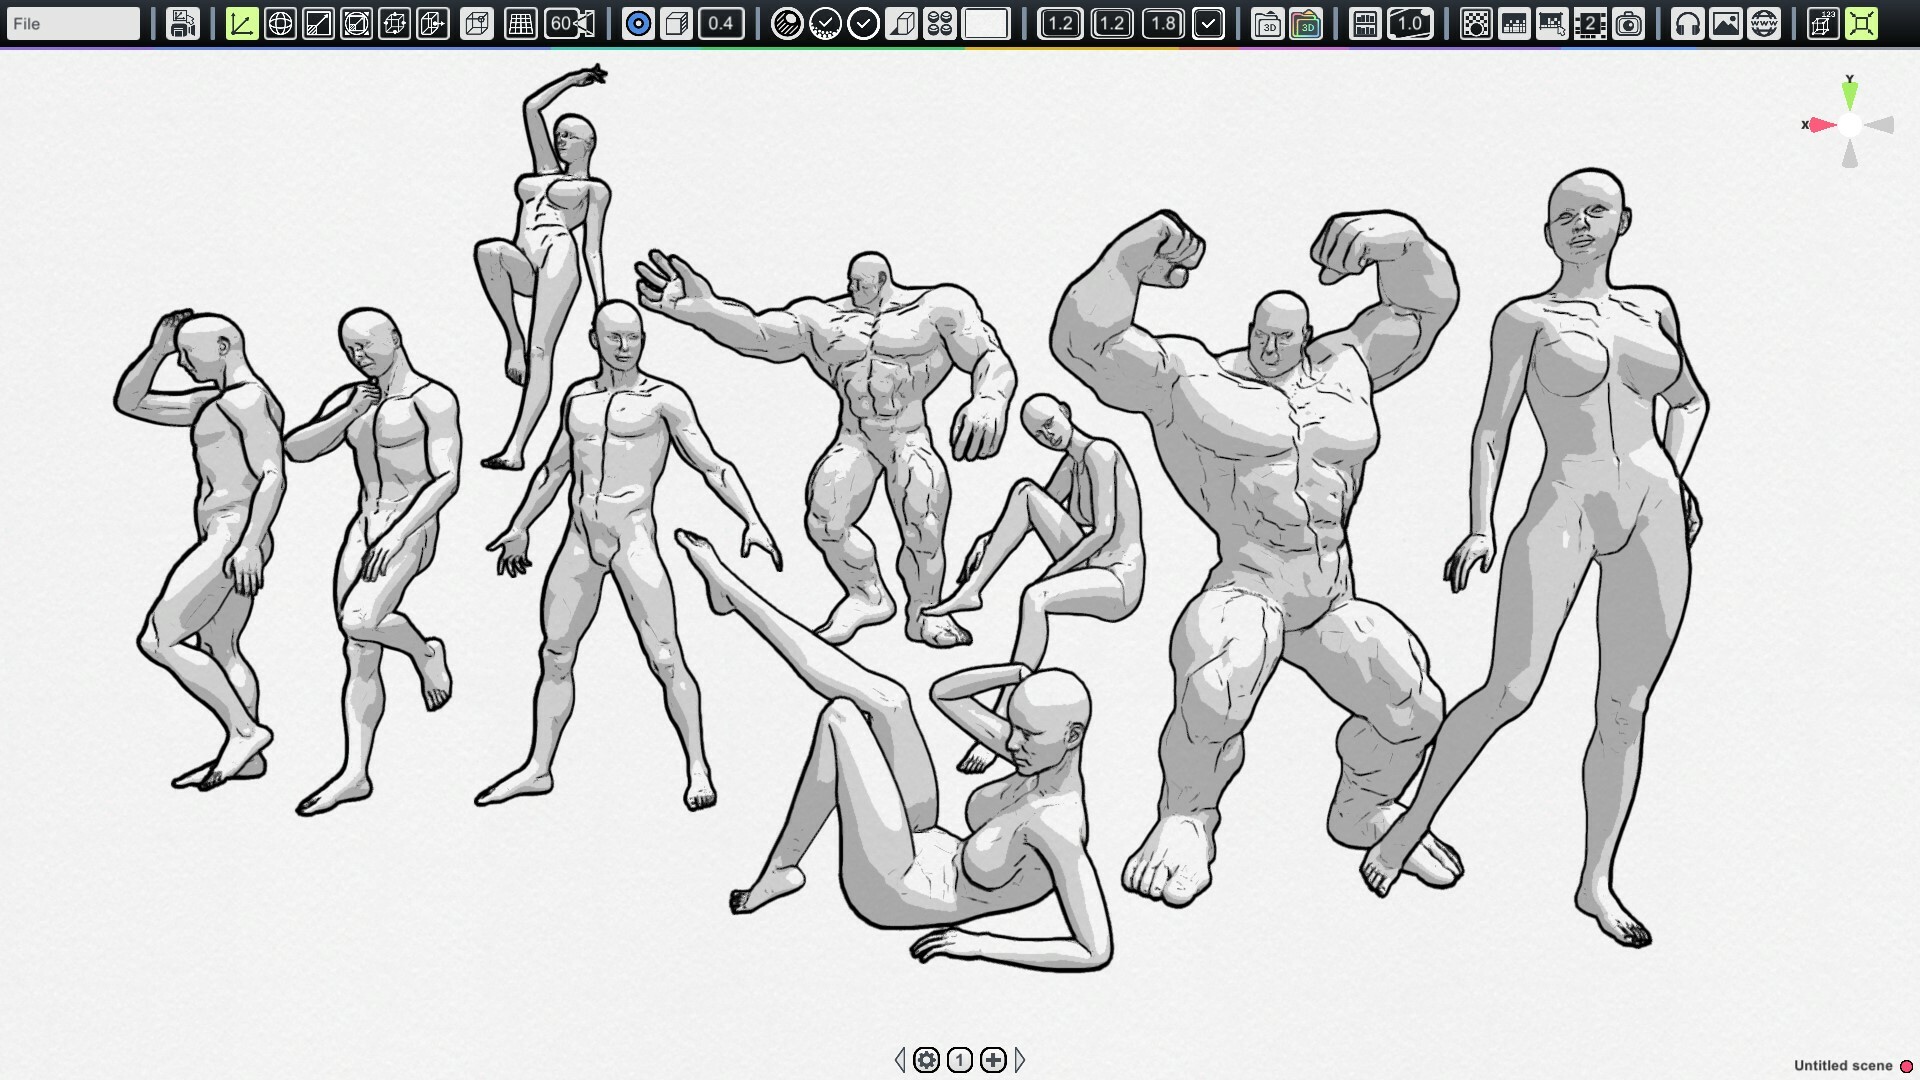This screenshot has width=1920, height=1080.
Task: Click the left arrow beside the page number
Action: point(899,1059)
